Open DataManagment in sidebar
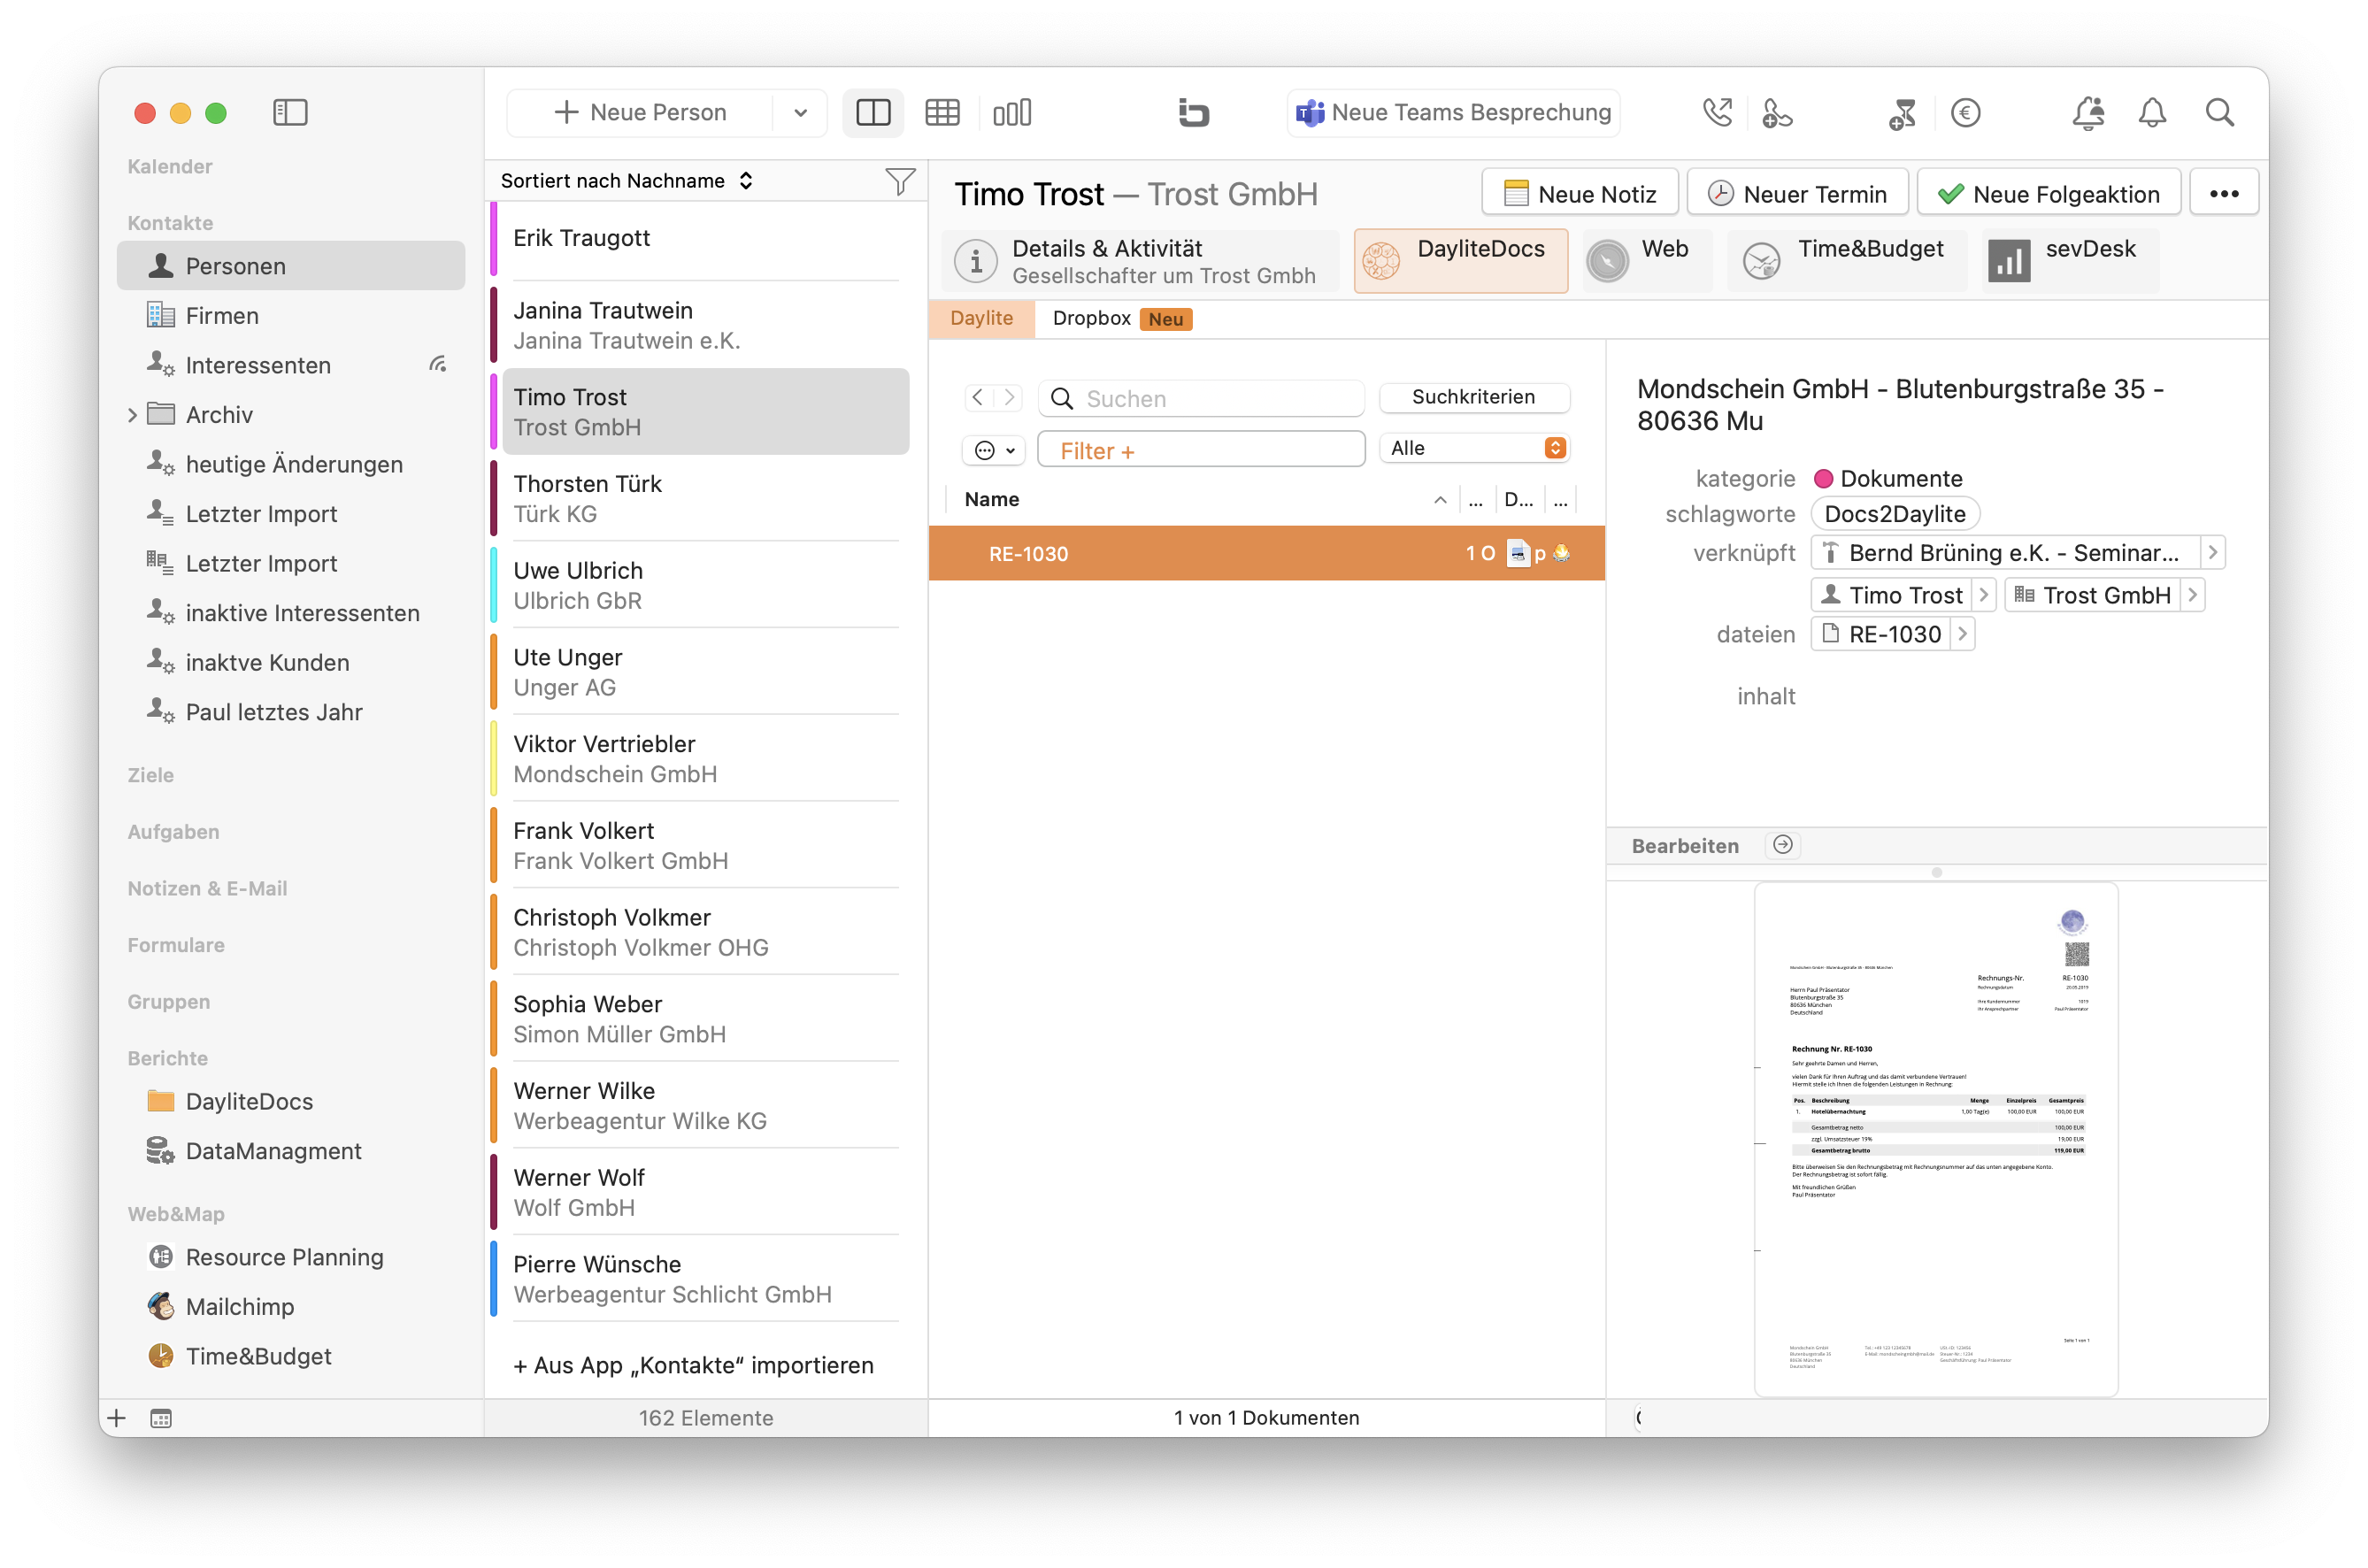 [x=290, y=1151]
